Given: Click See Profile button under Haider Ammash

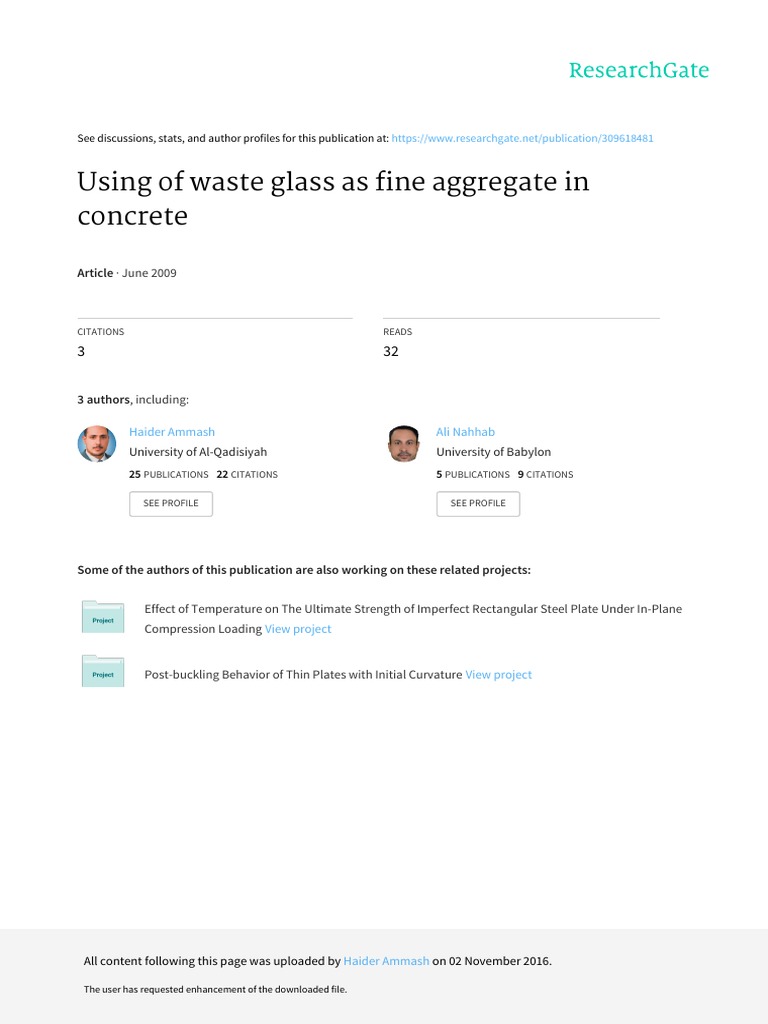Looking at the screenshot, I should (x=171, y=504).
